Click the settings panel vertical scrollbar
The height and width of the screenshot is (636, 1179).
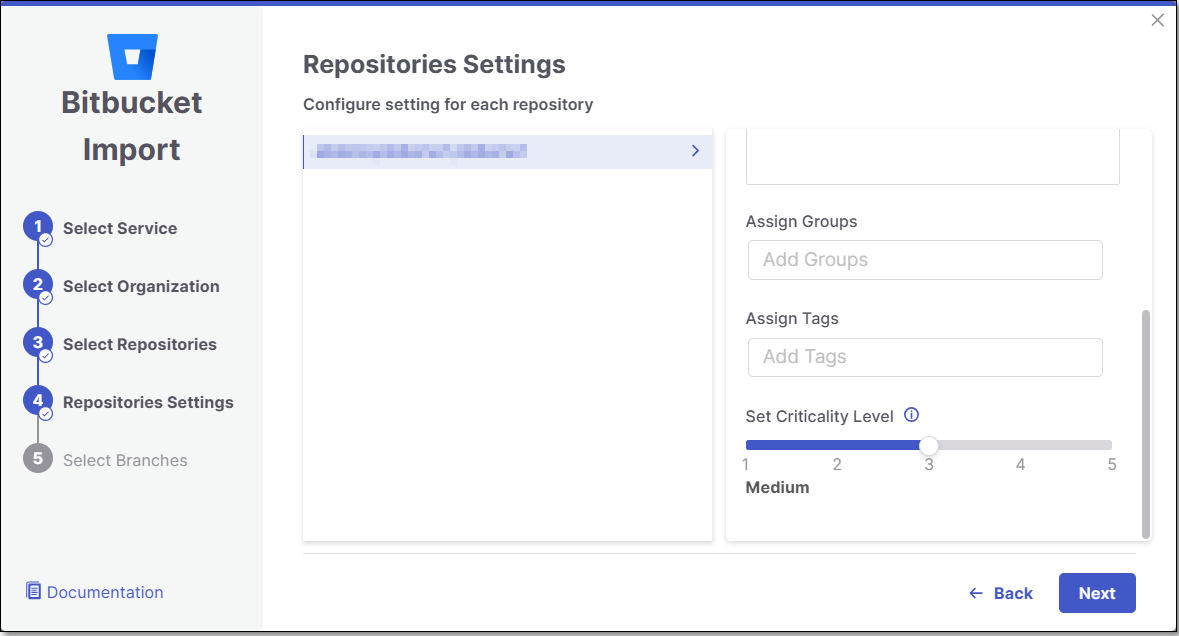1146,424
